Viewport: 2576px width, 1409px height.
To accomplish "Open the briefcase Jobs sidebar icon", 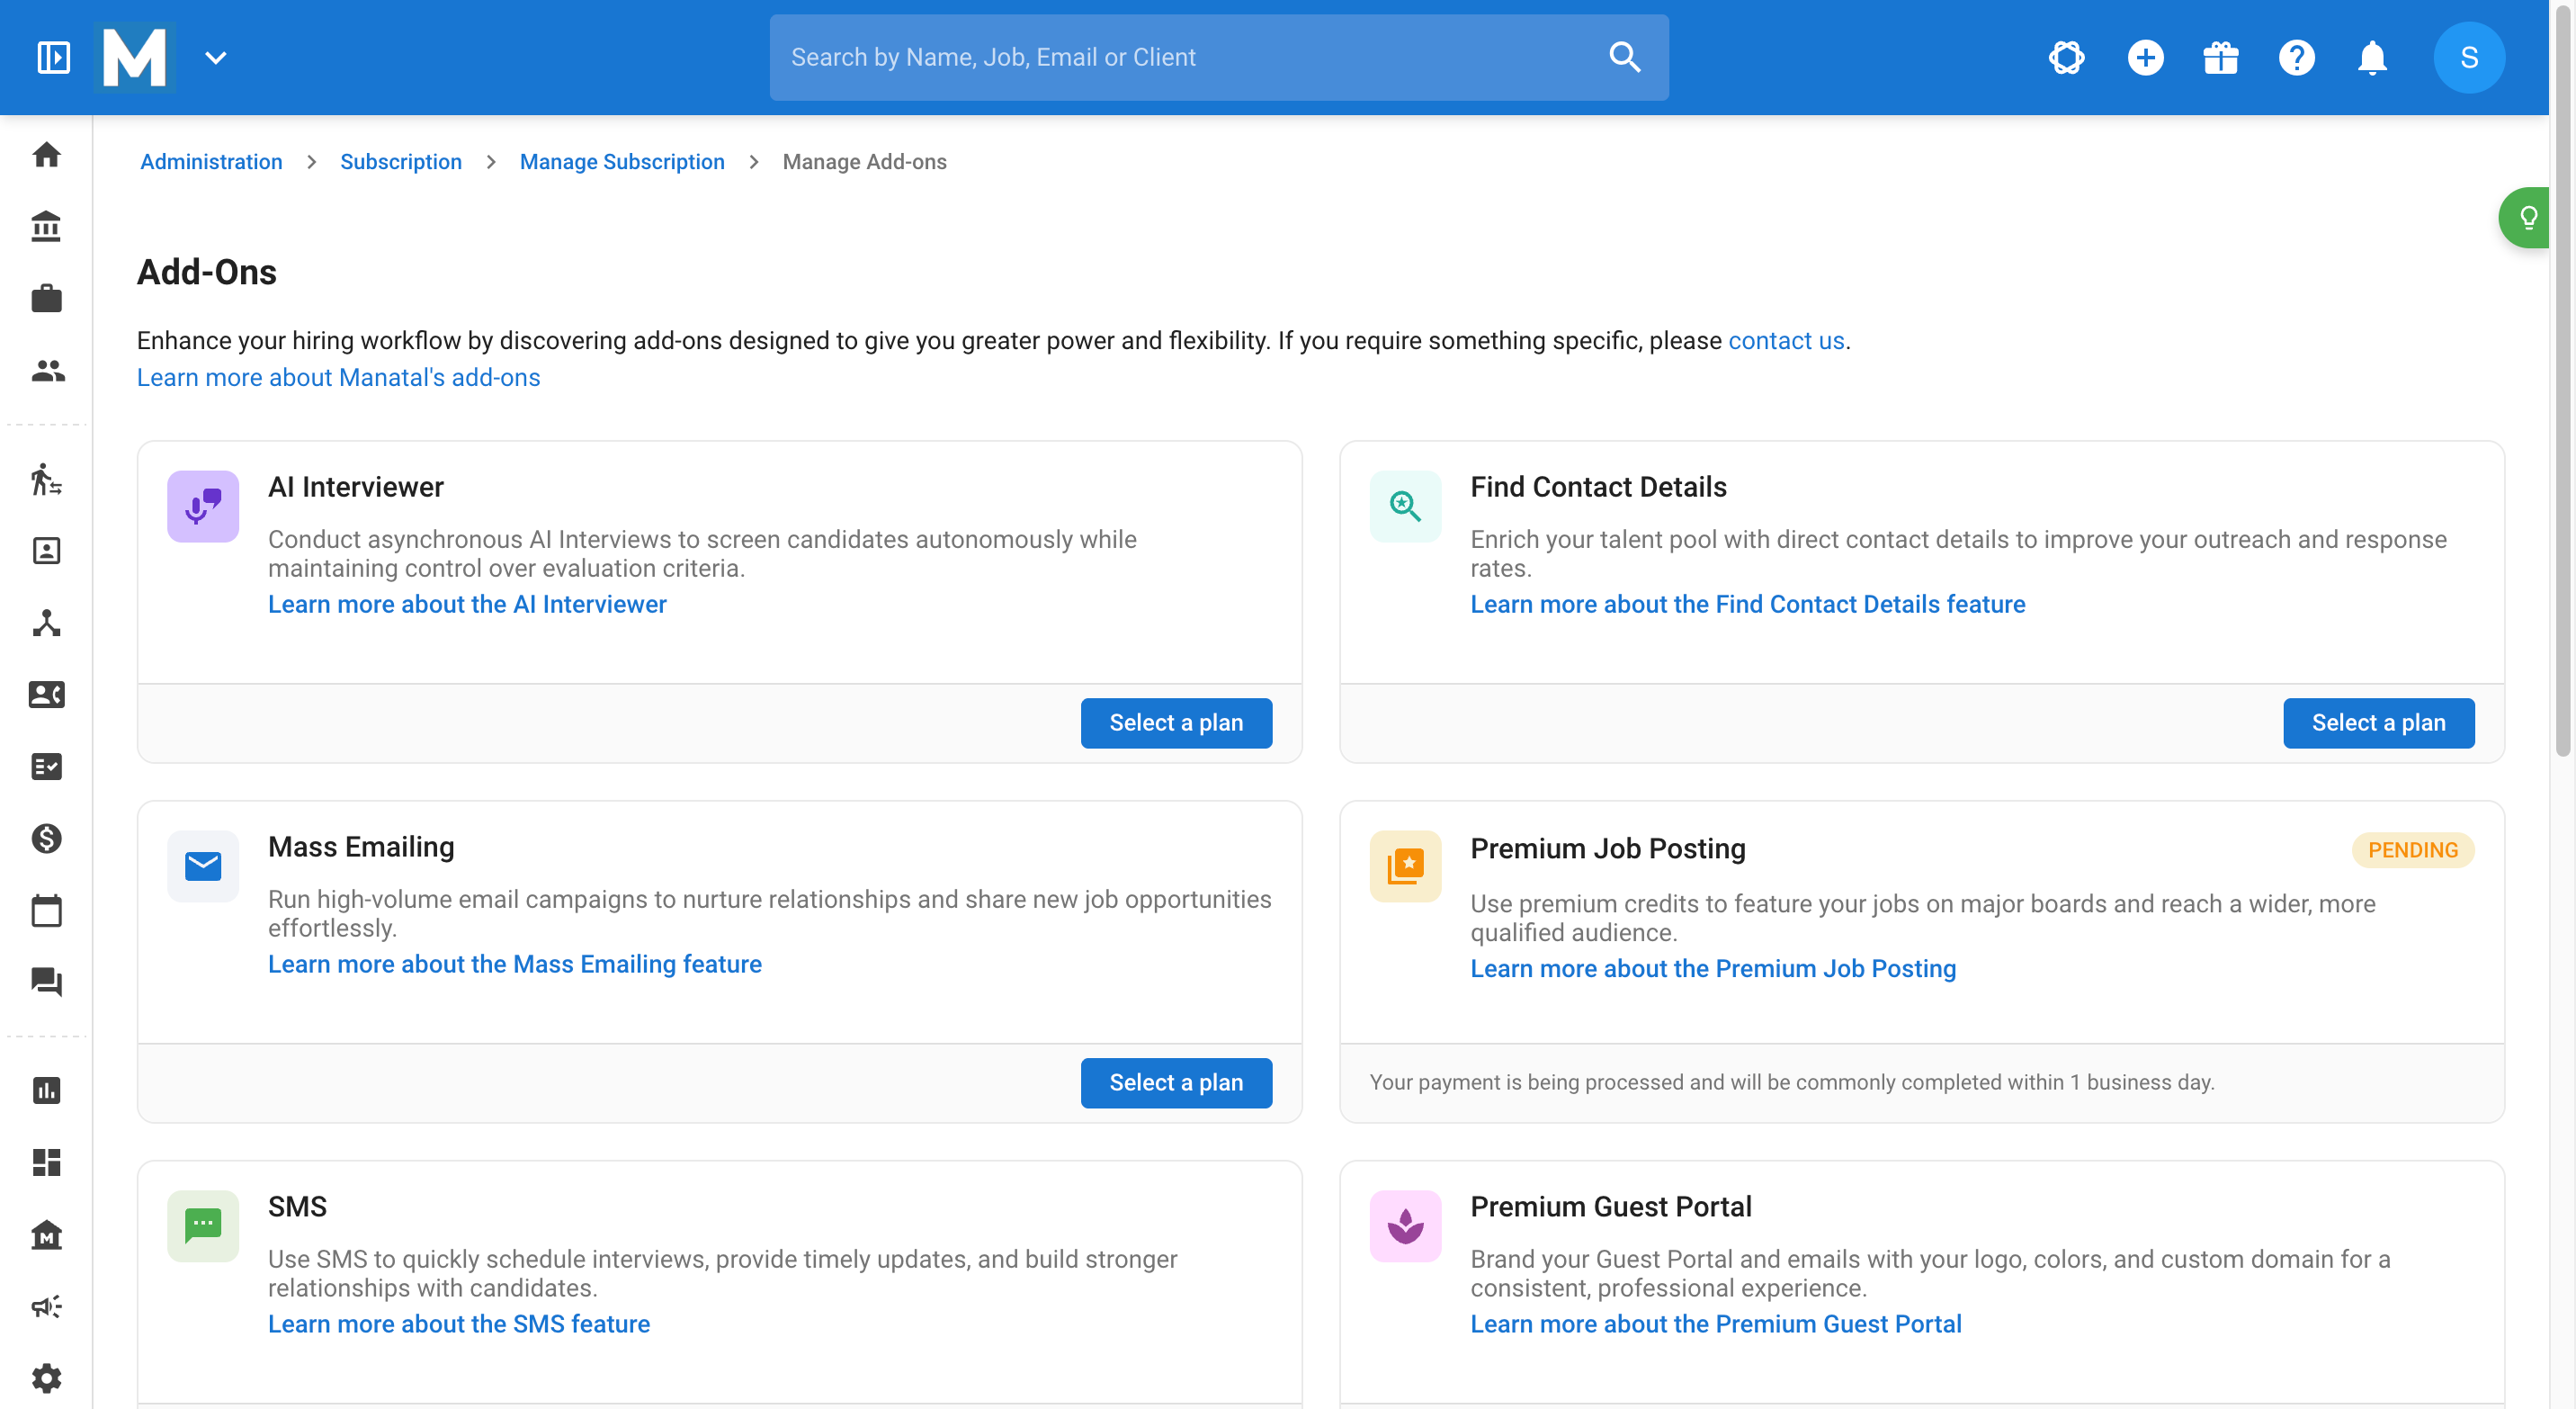I will pos(47,298).
